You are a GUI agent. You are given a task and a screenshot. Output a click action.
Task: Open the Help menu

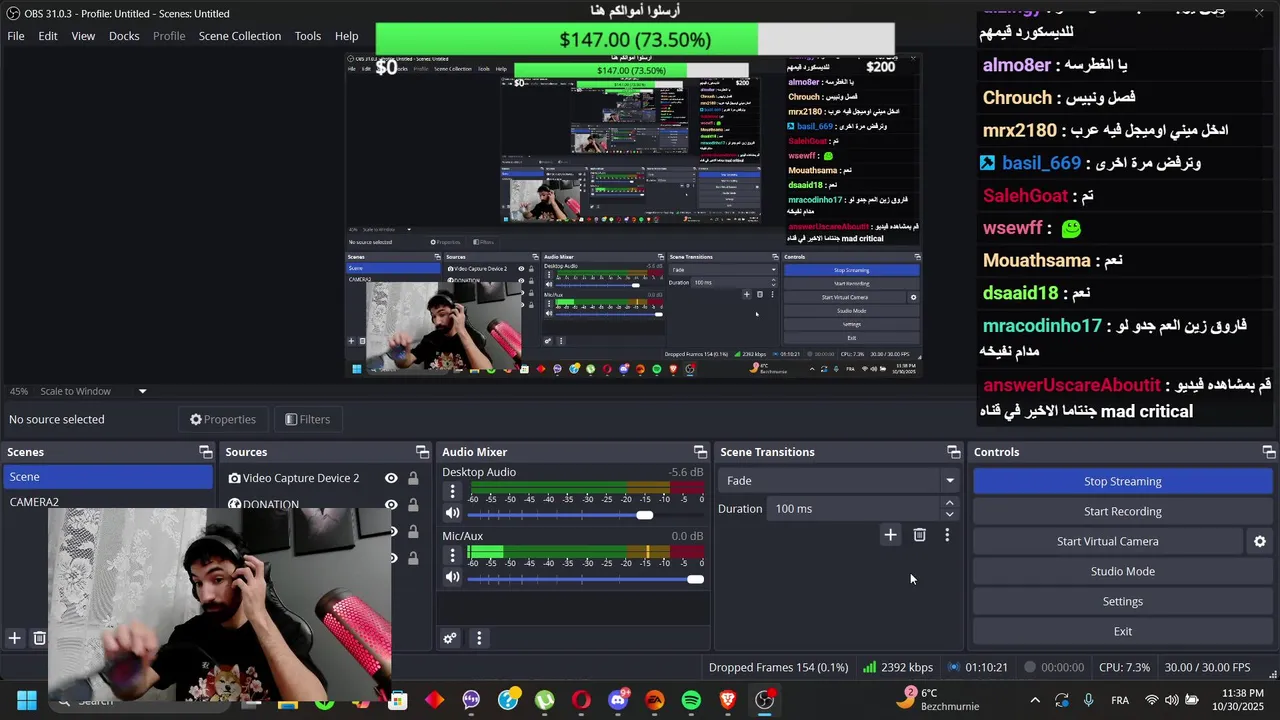click(x=347, y=36)
